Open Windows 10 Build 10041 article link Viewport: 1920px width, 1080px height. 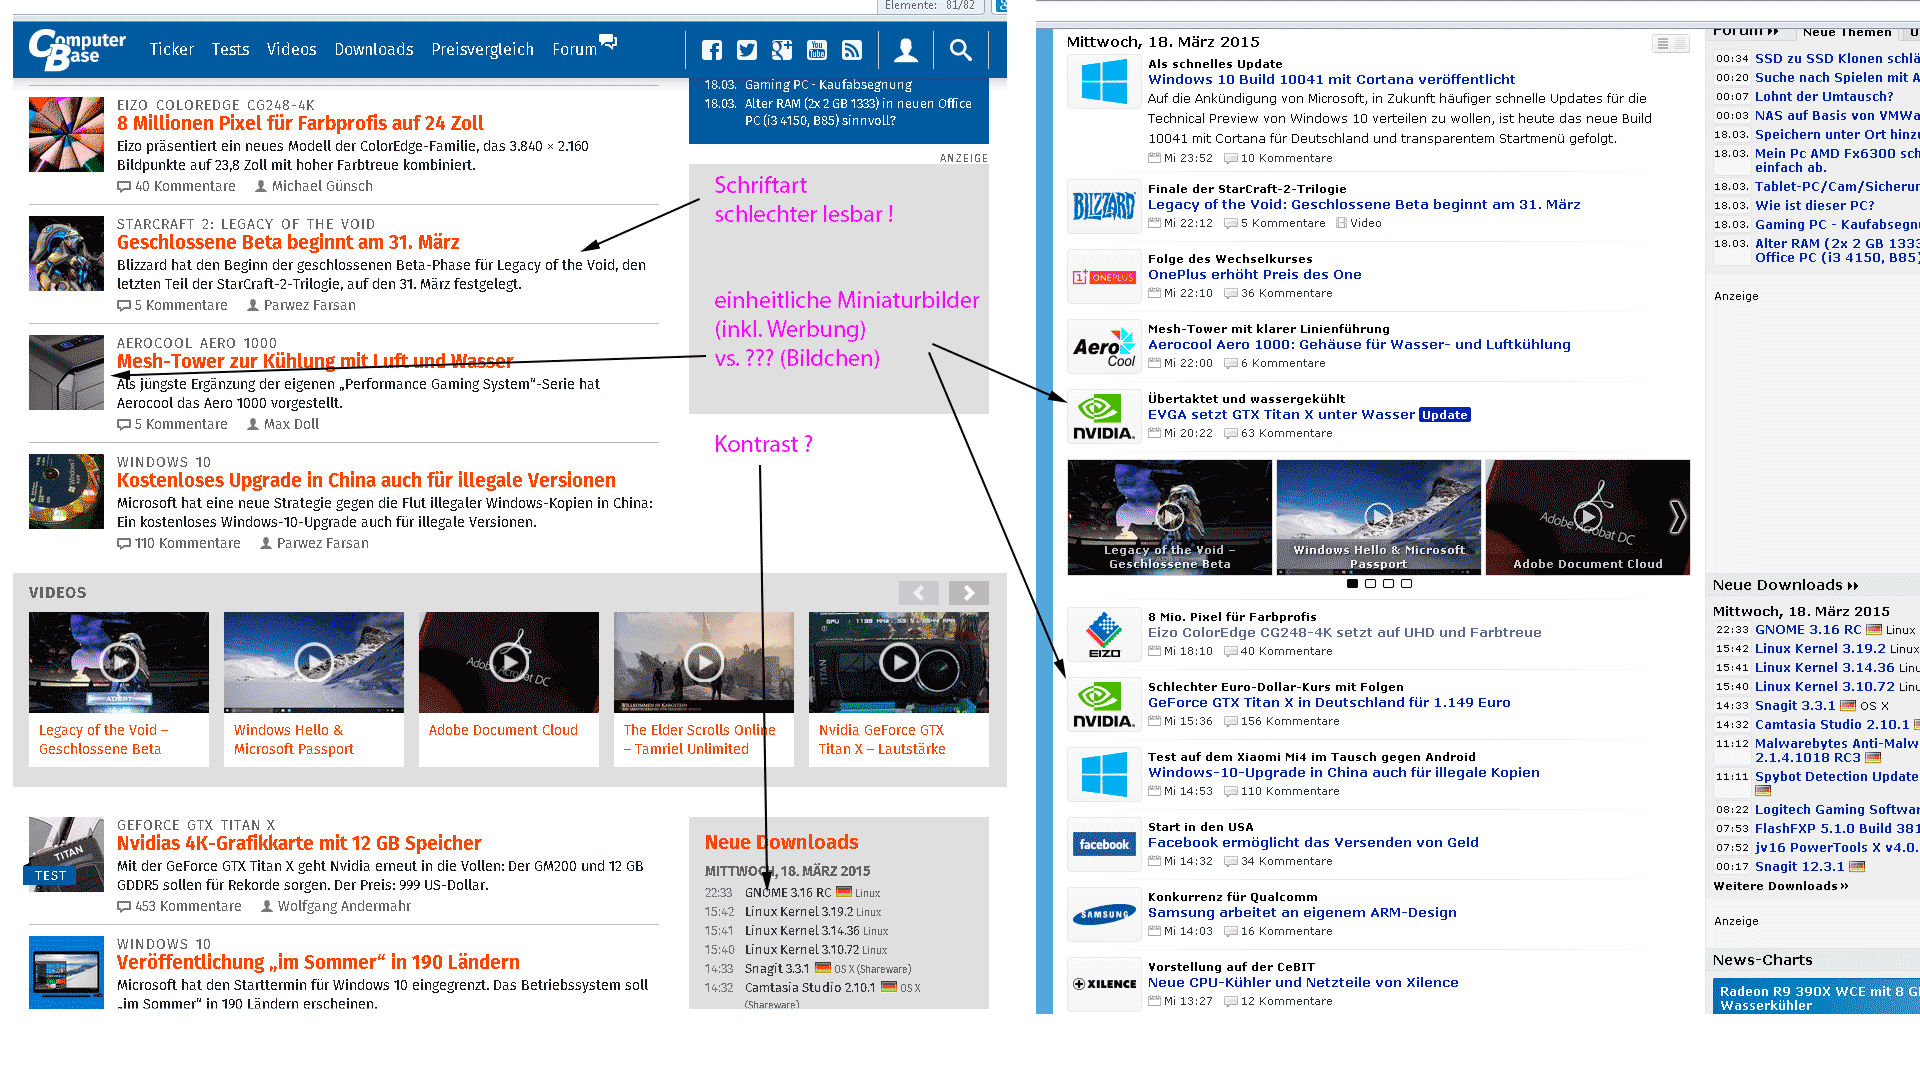click(1331, 80)
